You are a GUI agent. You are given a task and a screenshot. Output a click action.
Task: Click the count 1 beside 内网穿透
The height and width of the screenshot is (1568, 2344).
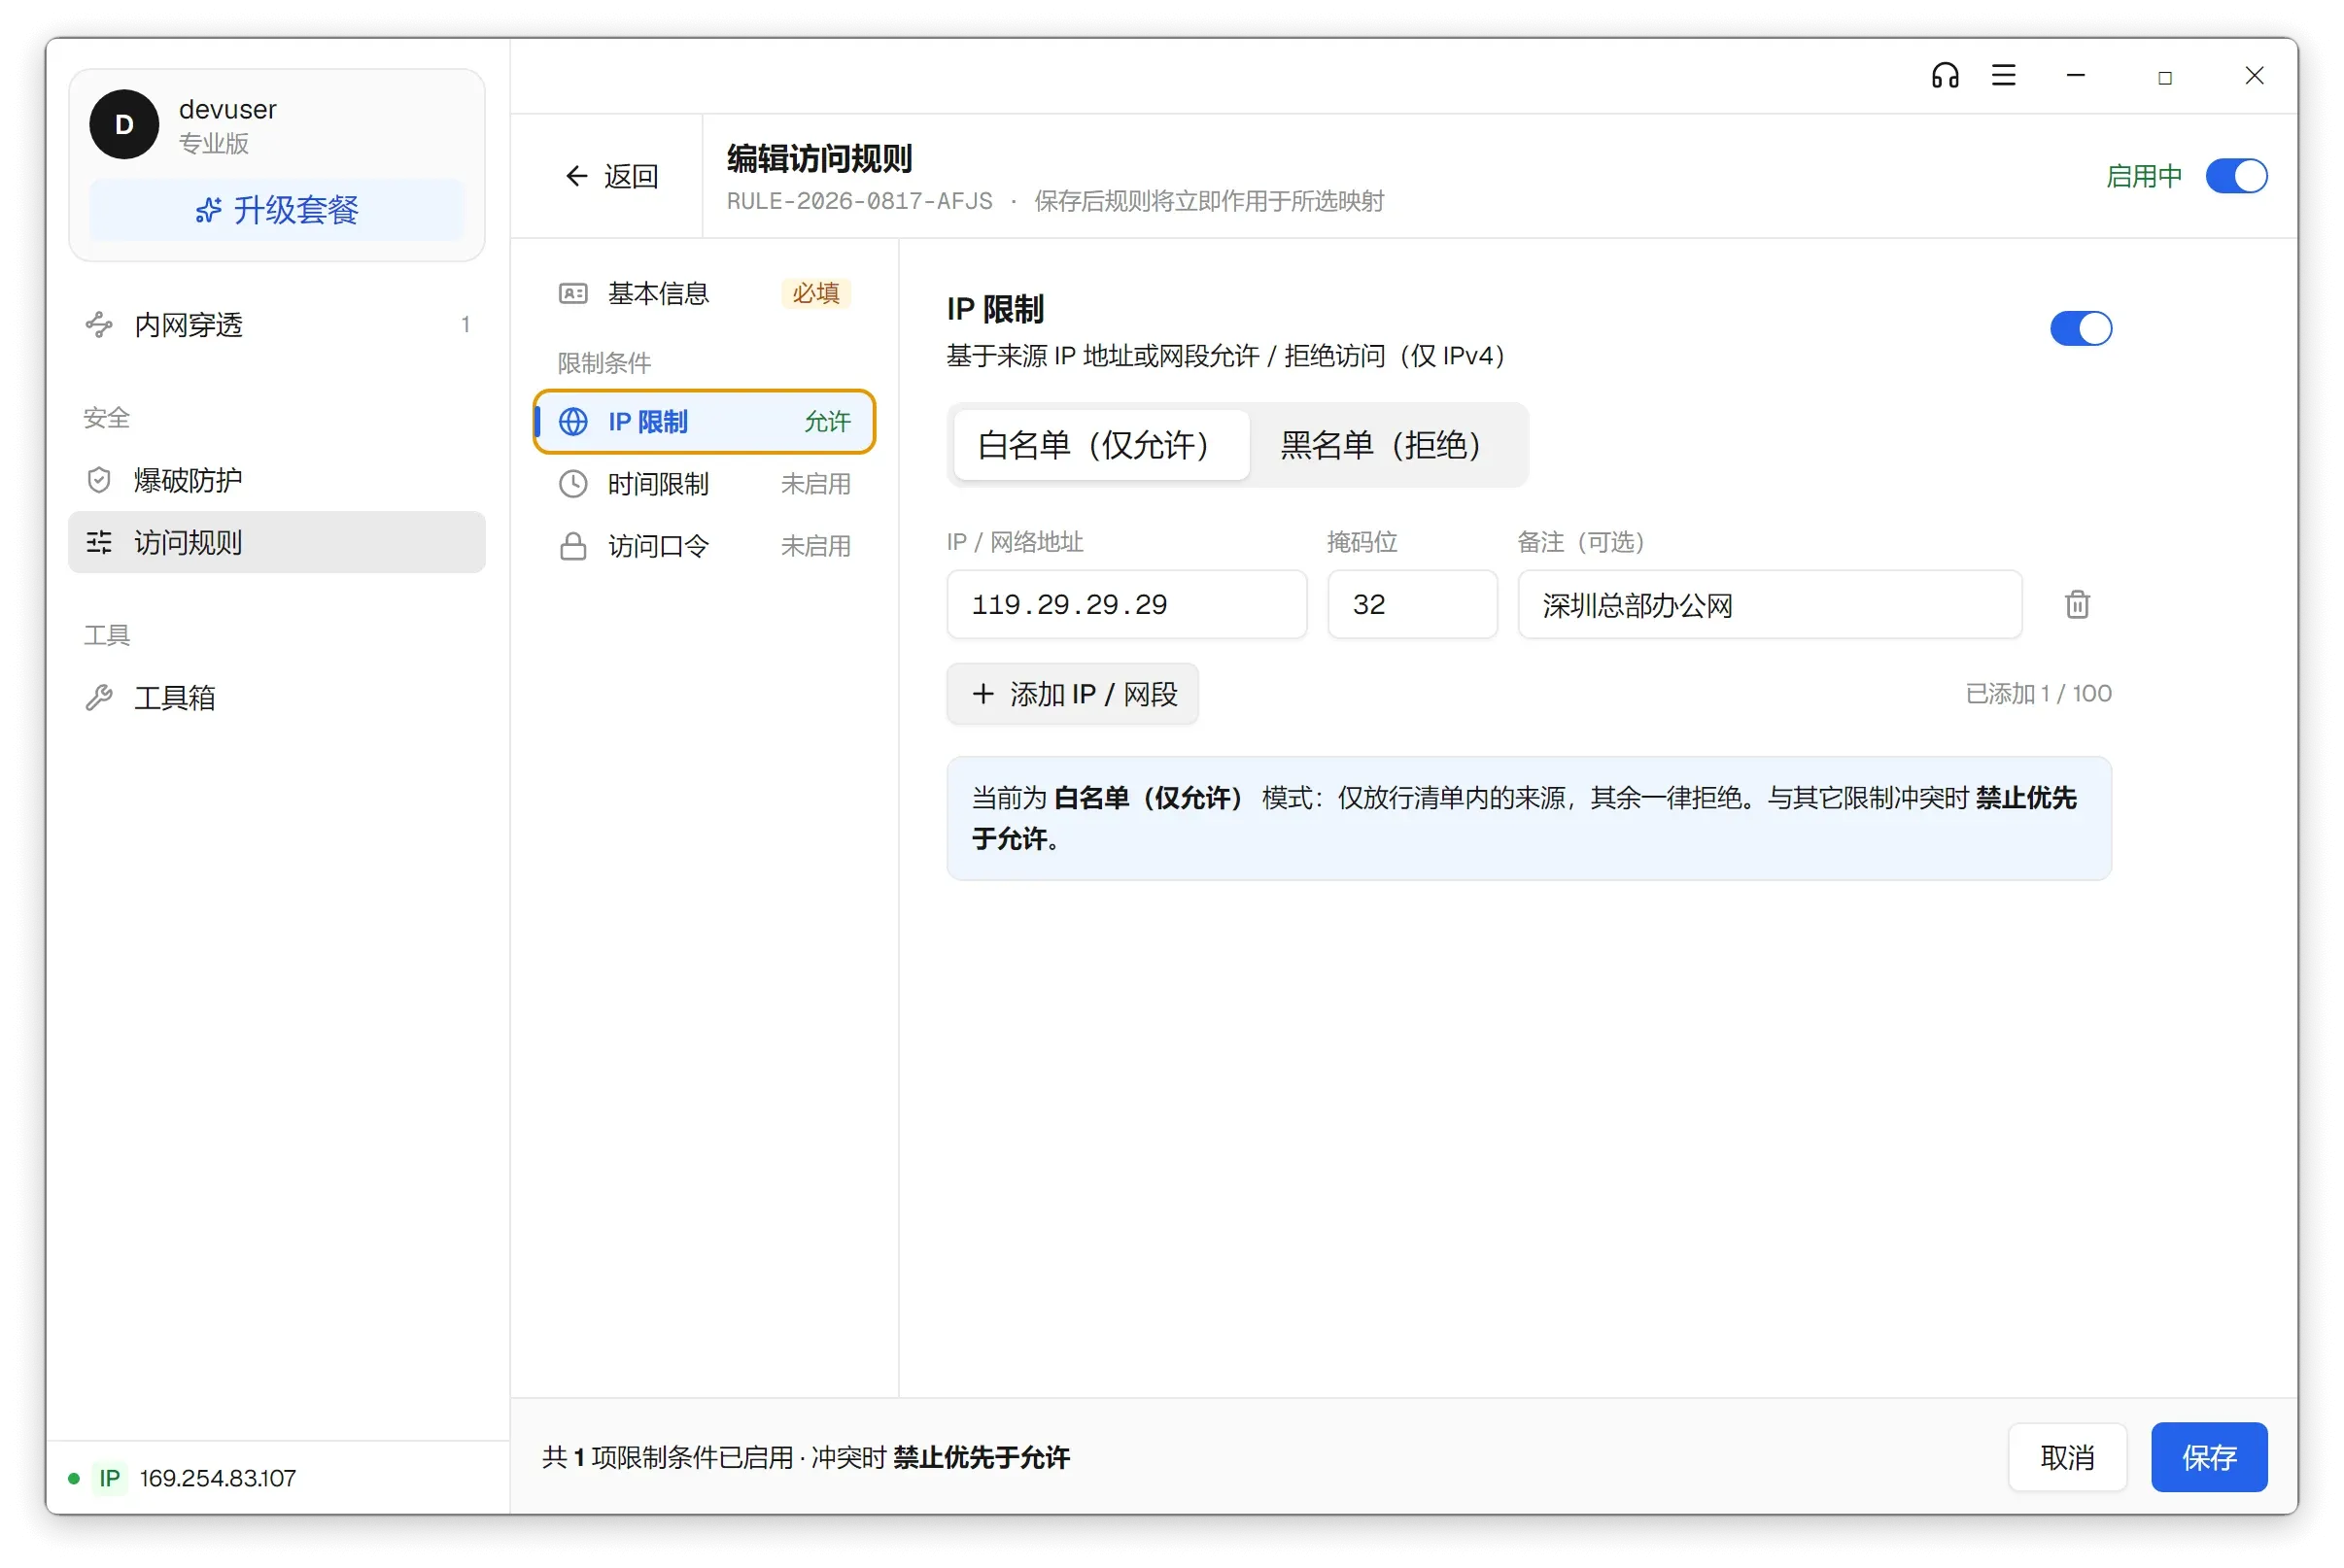tap(465, 325)
